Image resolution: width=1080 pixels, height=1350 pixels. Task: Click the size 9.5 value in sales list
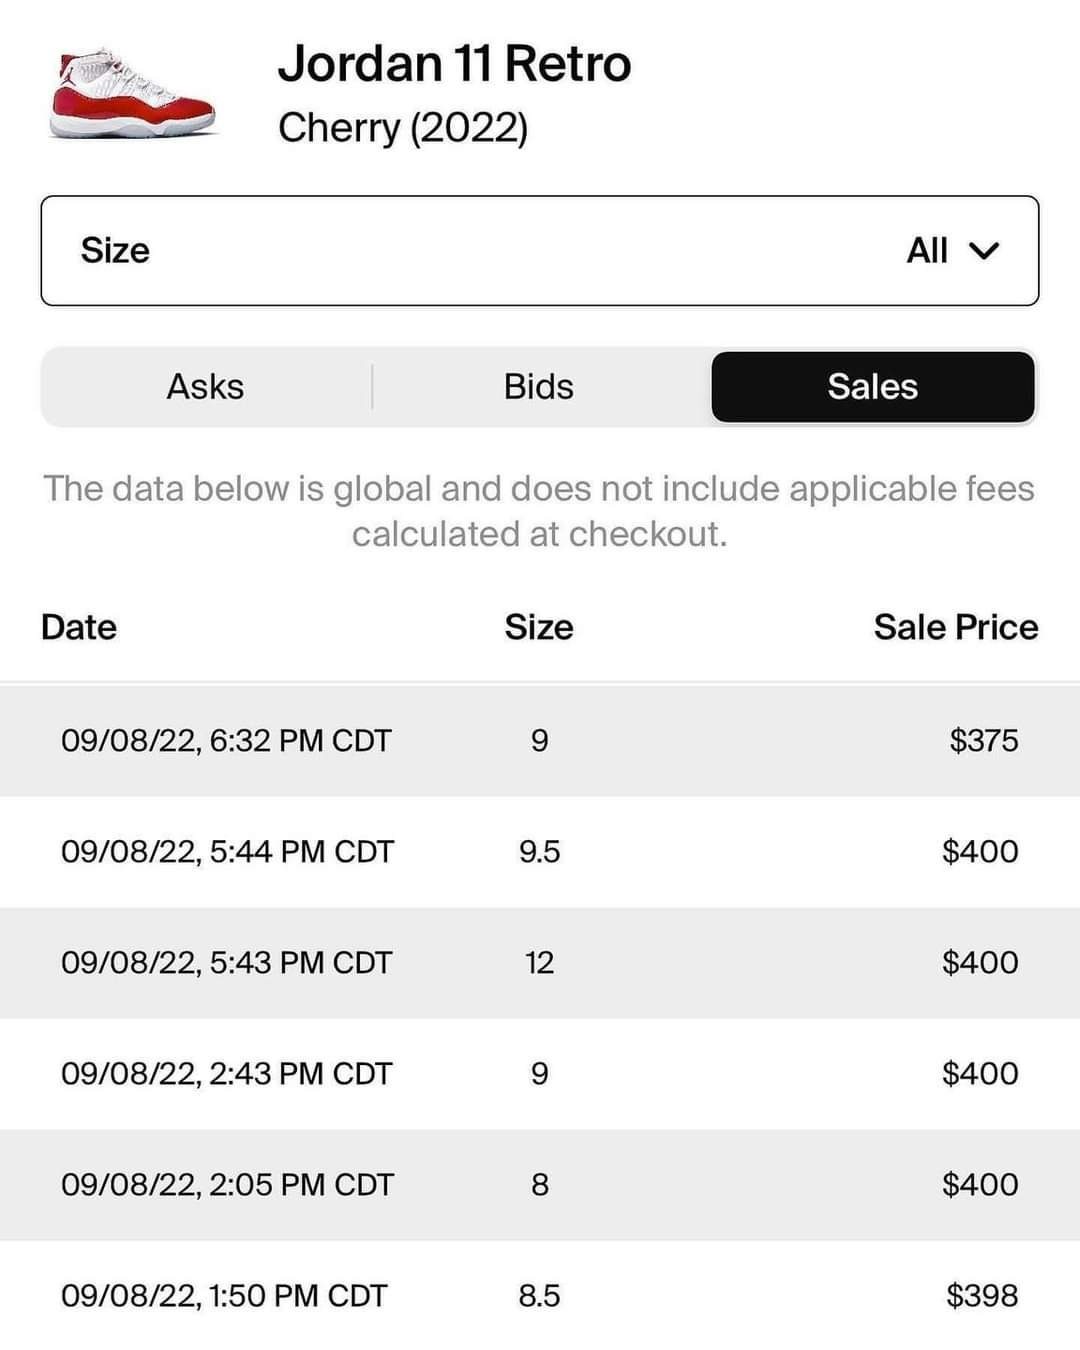539,852
